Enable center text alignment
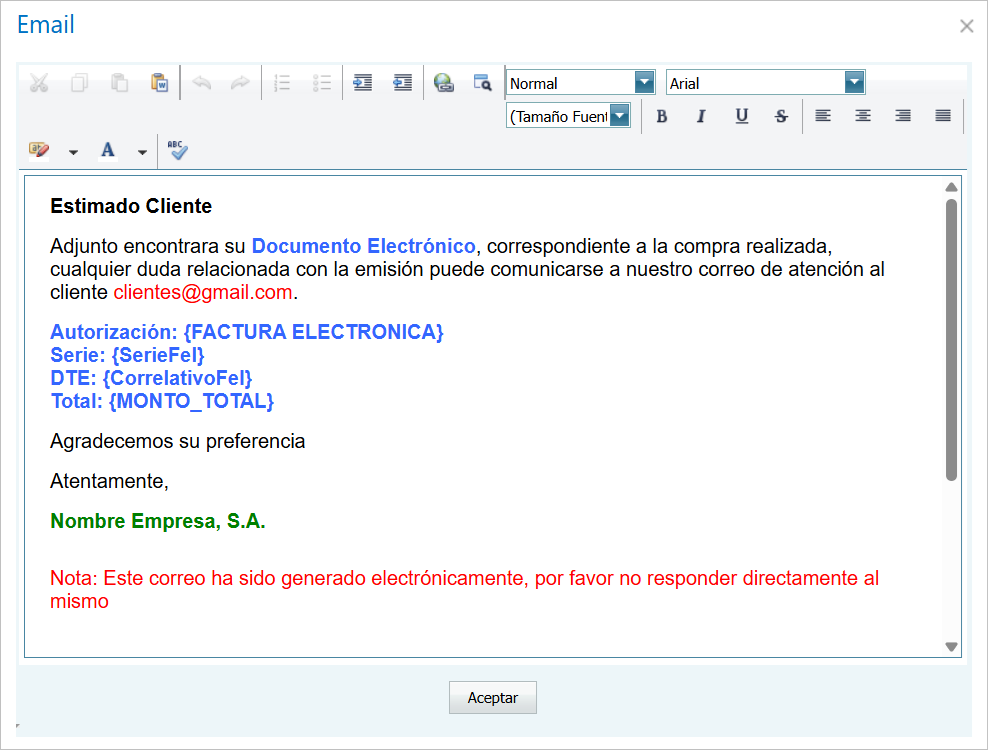988x750 pixels. click(x=862, y=116)
